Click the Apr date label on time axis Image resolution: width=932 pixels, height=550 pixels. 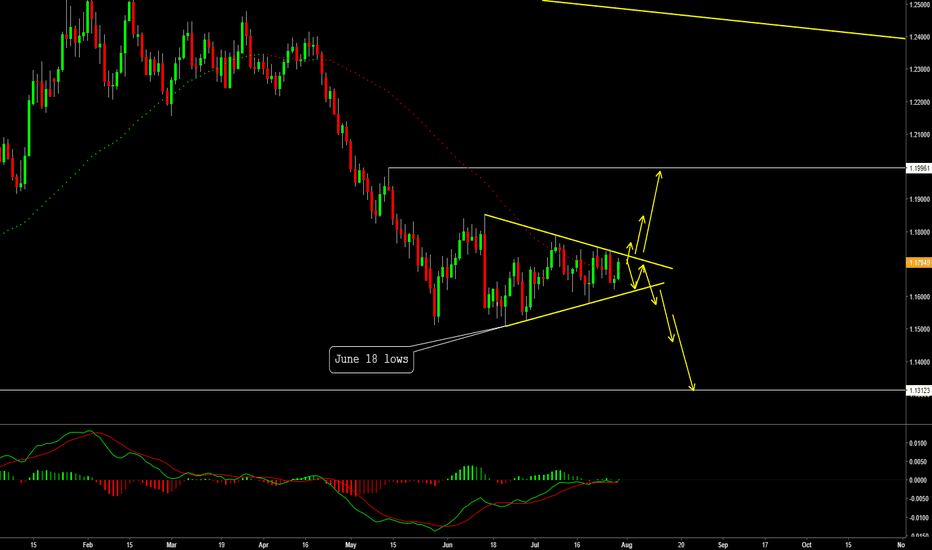[263, 544]
